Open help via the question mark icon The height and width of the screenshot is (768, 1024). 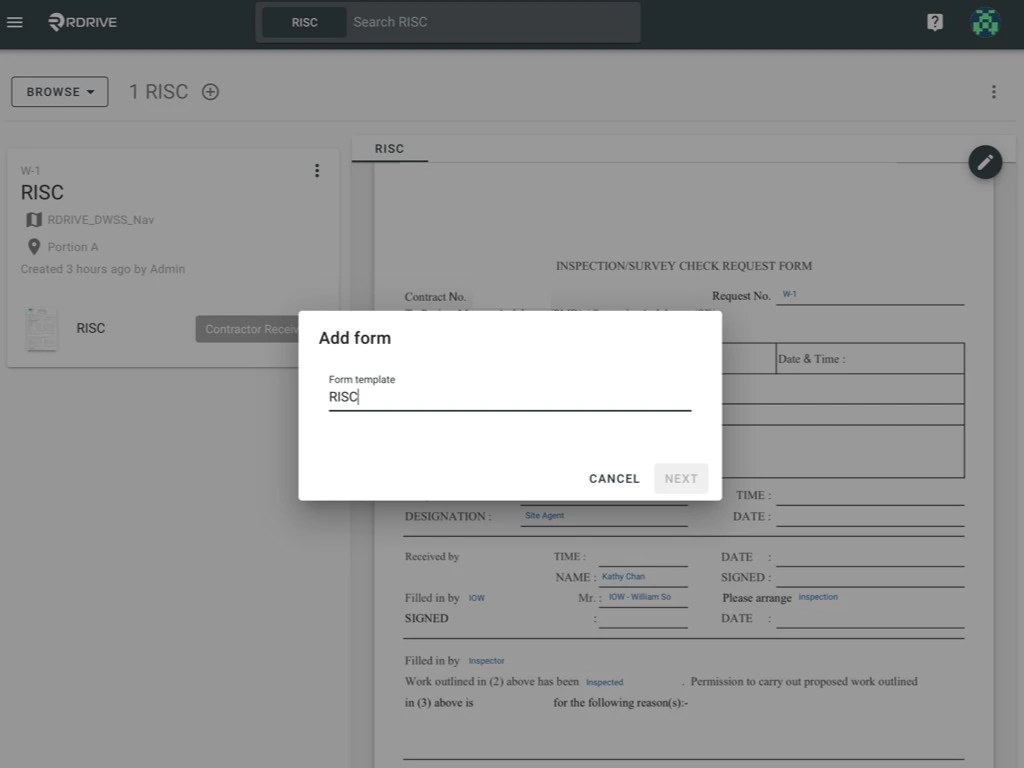point(934,22)
